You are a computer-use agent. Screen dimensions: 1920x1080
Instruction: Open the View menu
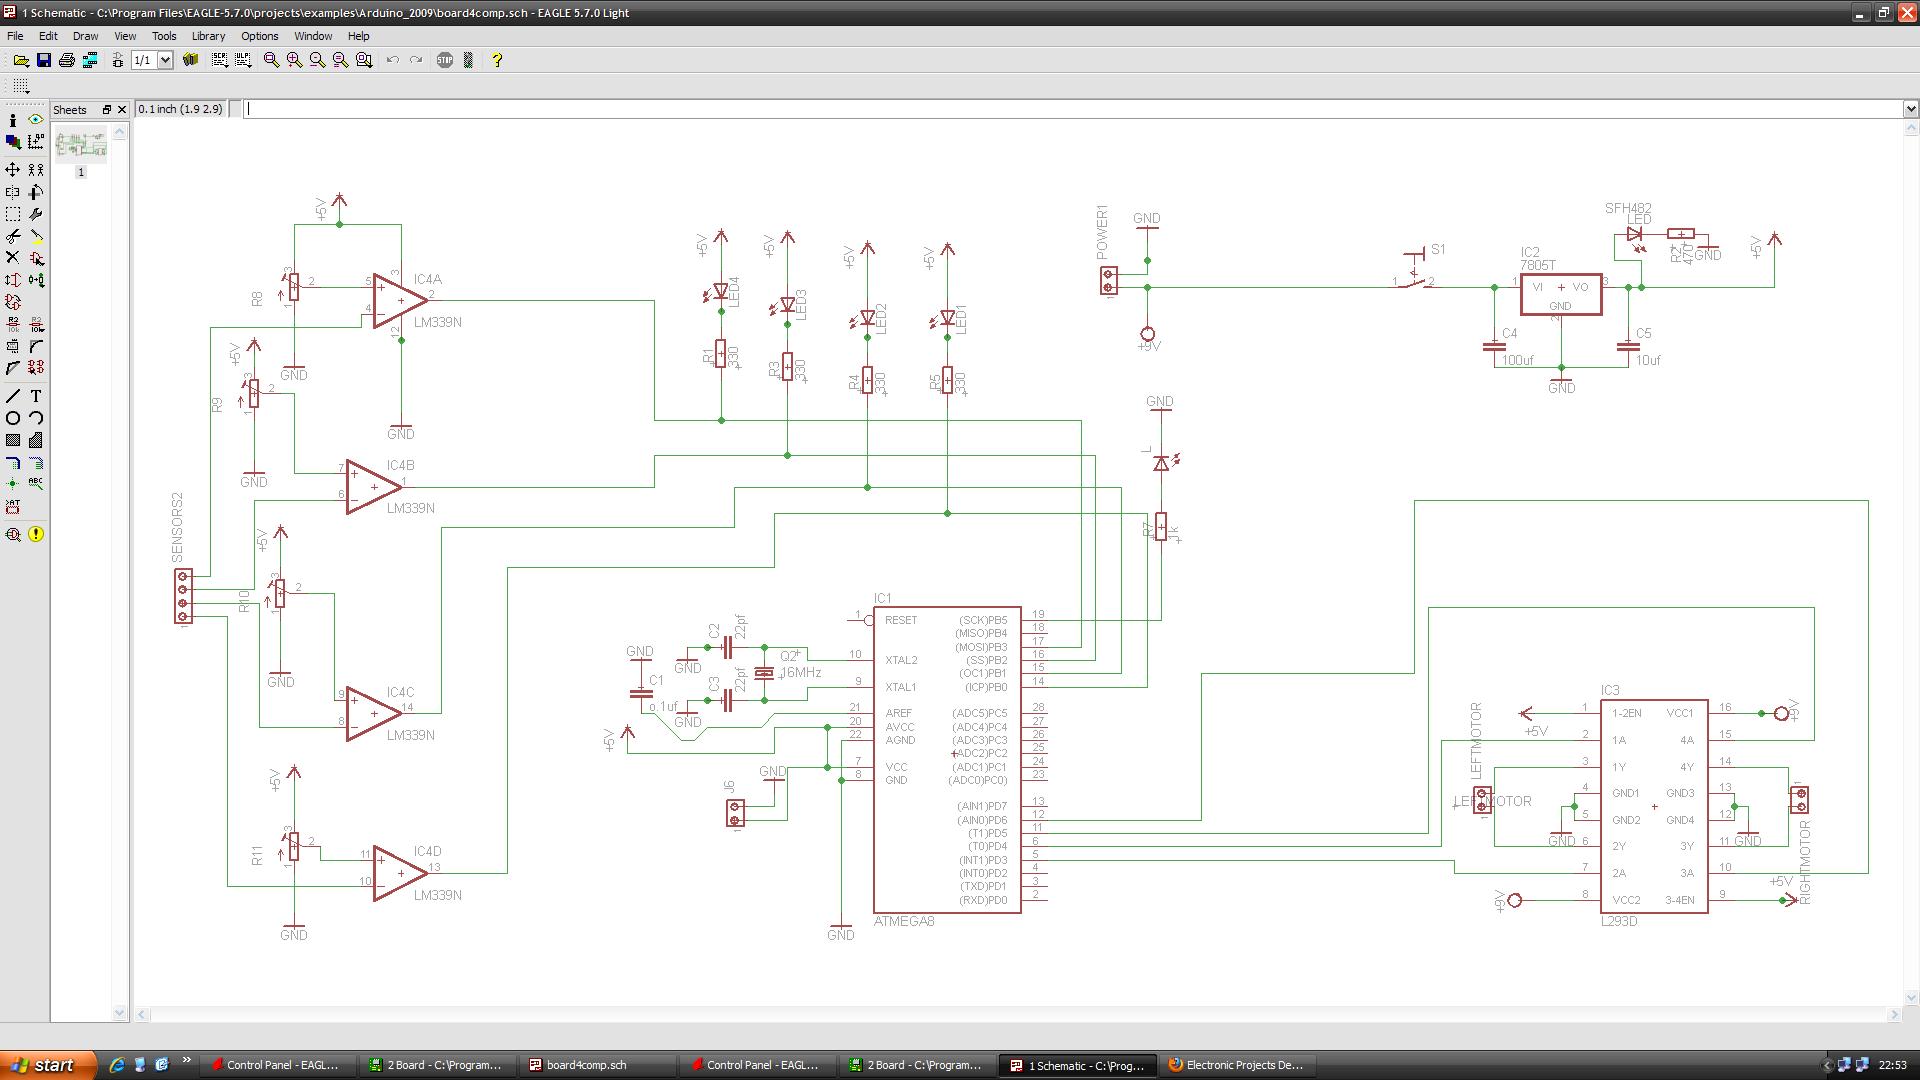125,36
